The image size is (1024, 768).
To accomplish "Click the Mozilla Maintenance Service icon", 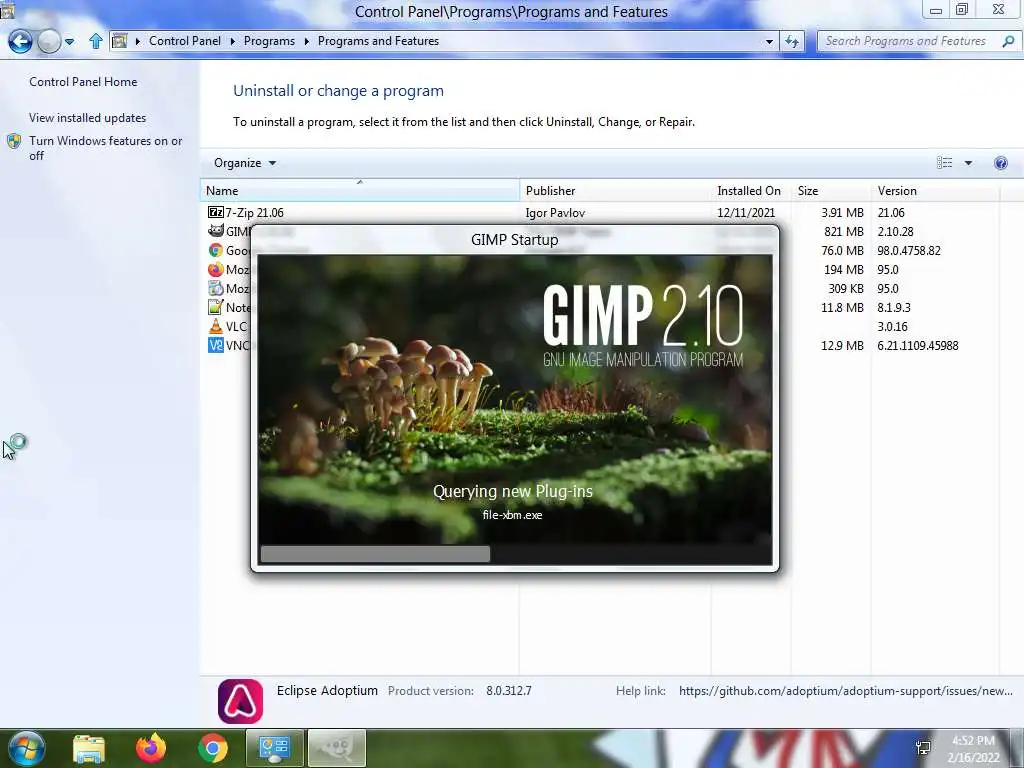I will coord(216,288).
